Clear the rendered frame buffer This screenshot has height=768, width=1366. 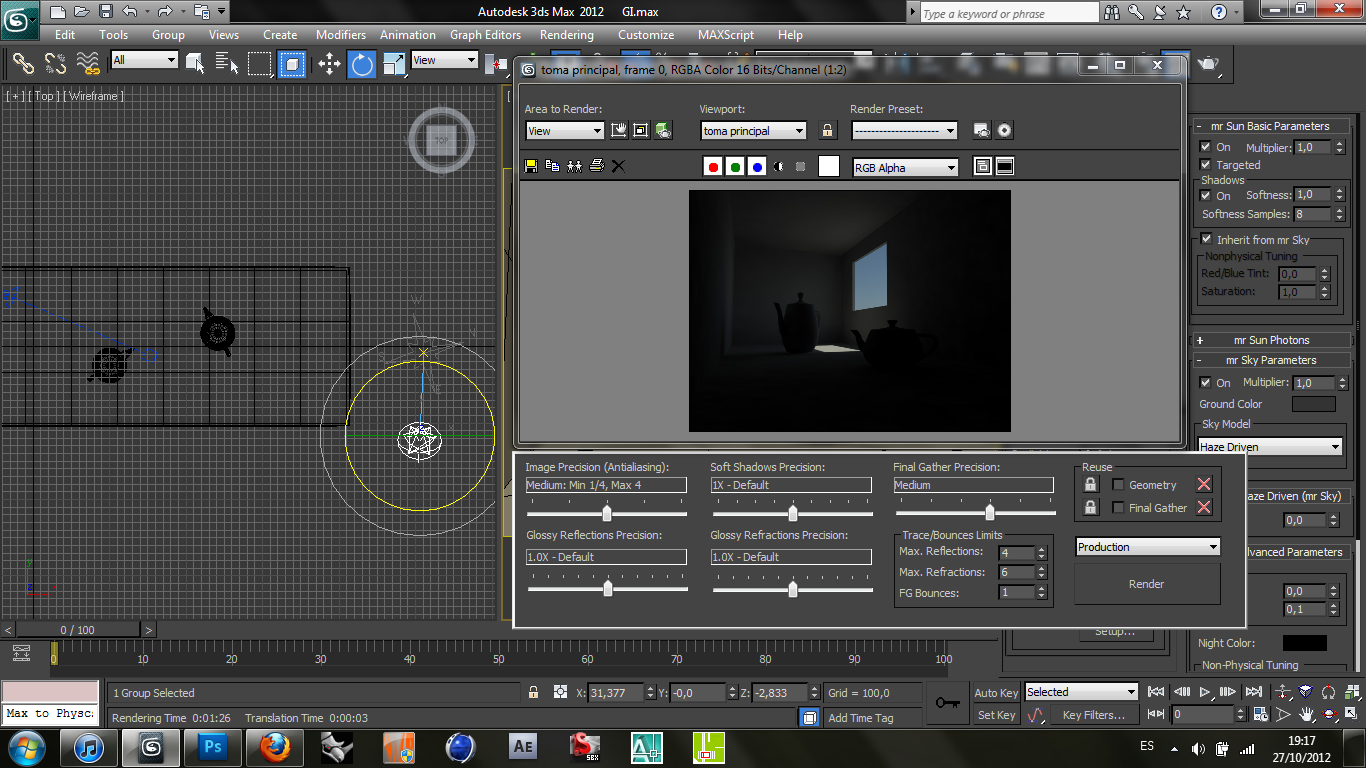click(618, 165)
